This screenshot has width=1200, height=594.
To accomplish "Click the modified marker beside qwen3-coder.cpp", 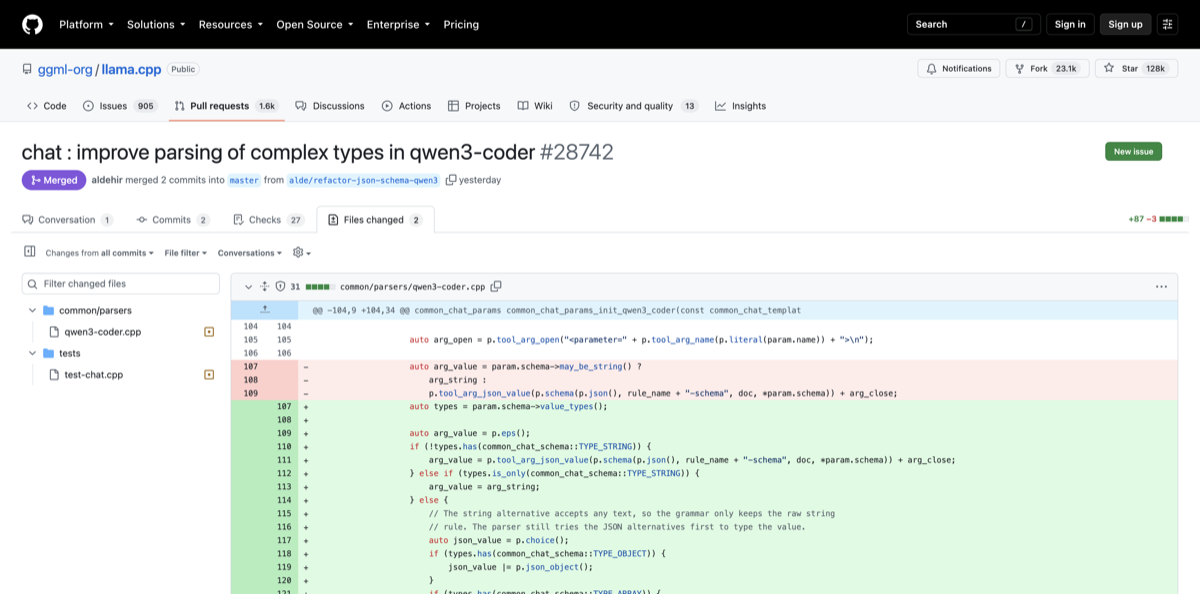I will pos(209,332).
